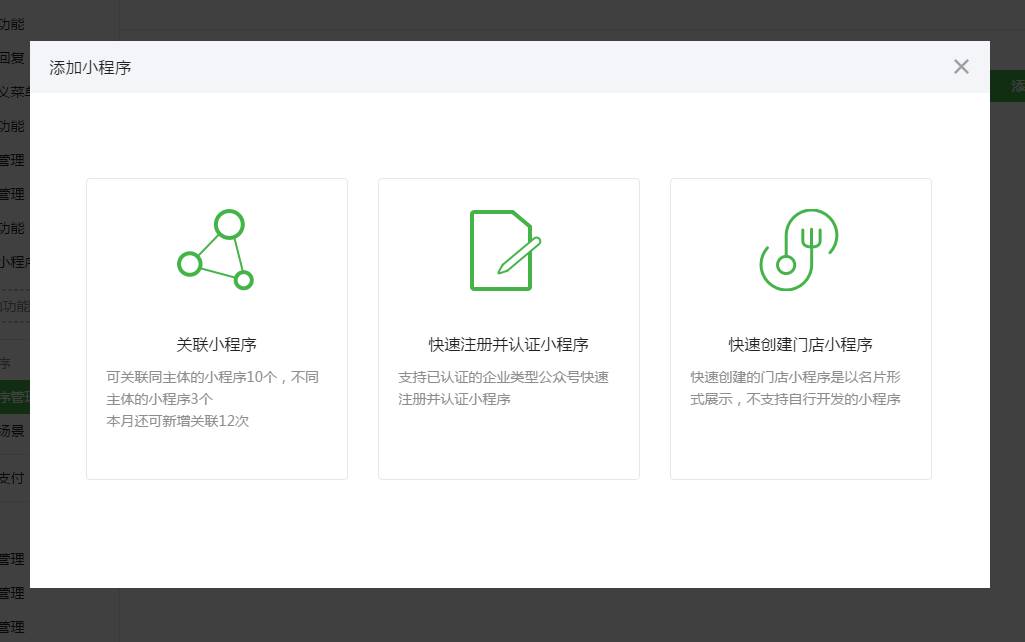Select the 关联小程序 title
1025x642 pixels.
click(216, 344)
